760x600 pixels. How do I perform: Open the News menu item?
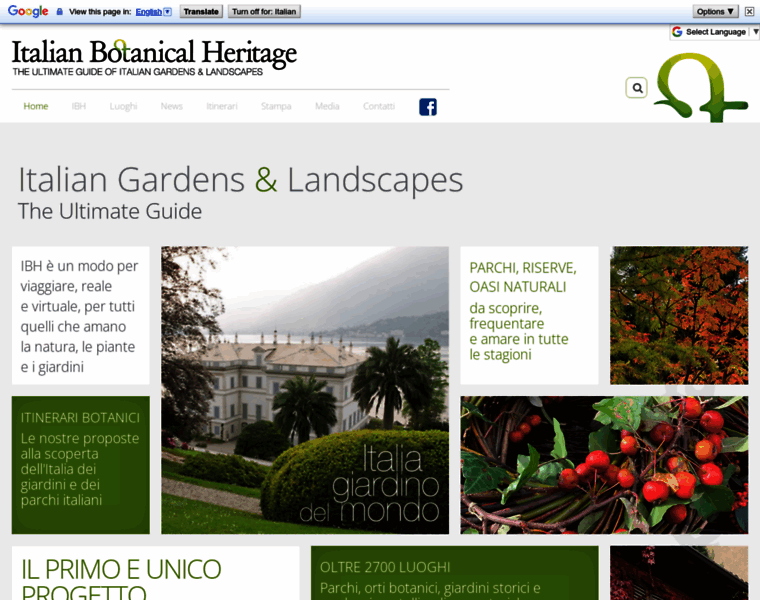click(172, 106)
